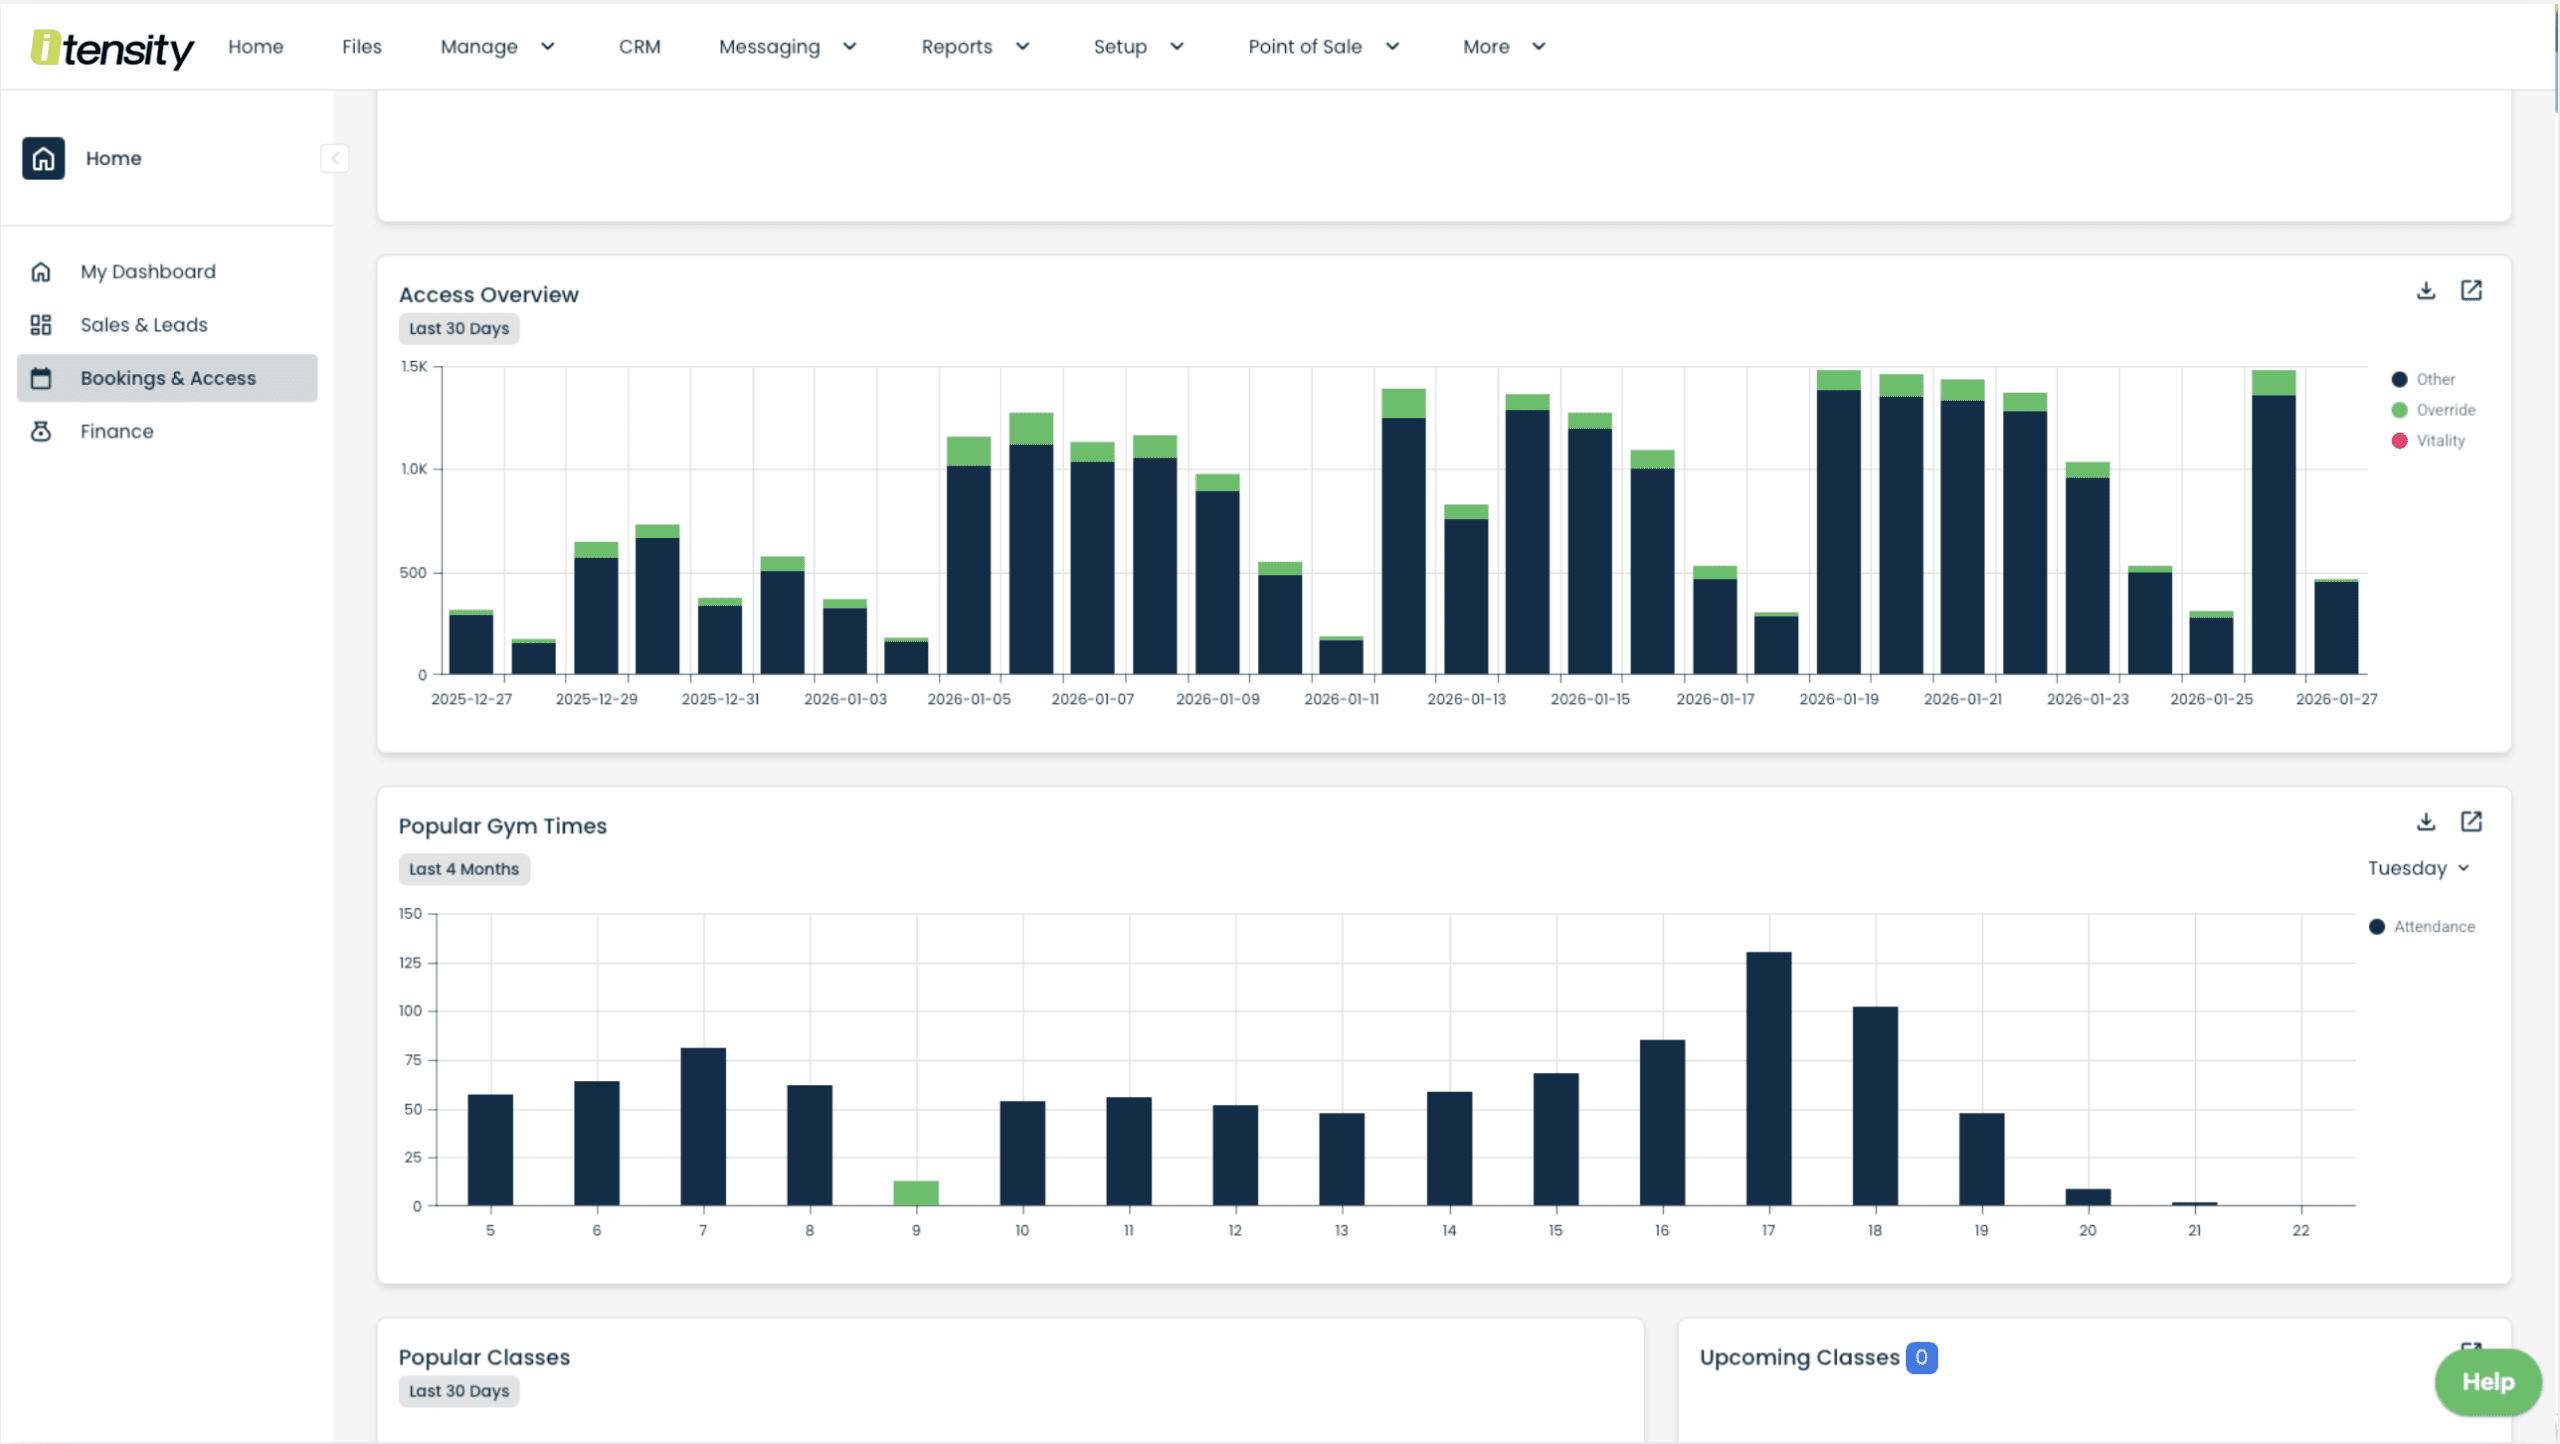Switch to the Files section
Viewport: 2560px width, 1444px height.
361,46
